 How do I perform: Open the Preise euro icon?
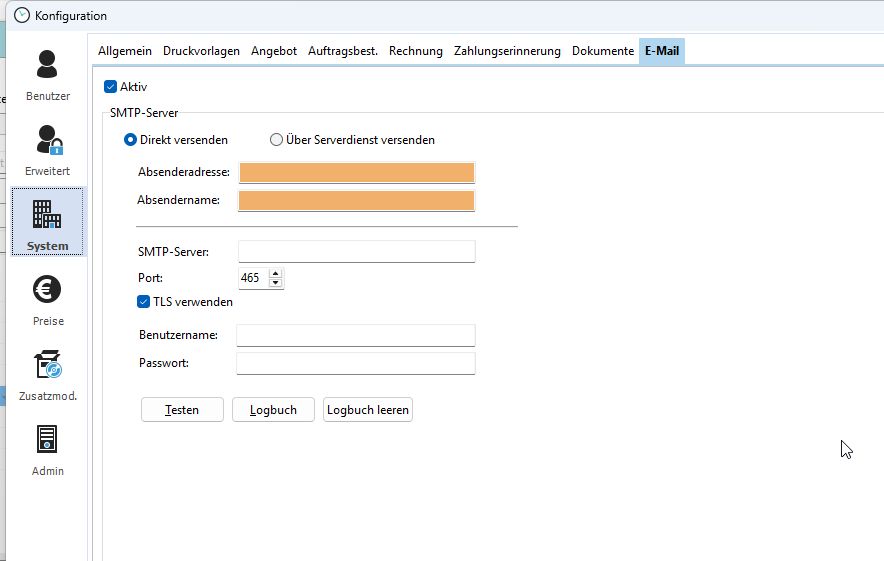47,290
